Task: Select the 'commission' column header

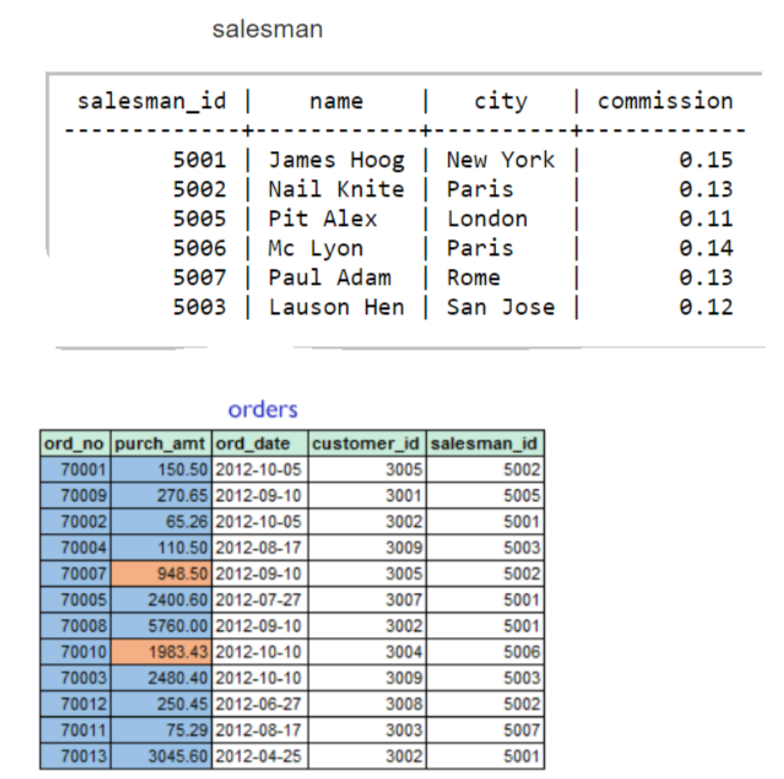Action: pos(666,101)
